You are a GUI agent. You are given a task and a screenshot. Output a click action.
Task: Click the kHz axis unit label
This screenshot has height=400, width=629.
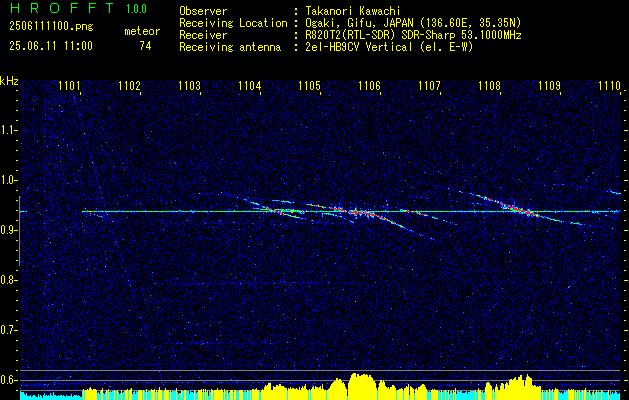[x=9, y=81]
